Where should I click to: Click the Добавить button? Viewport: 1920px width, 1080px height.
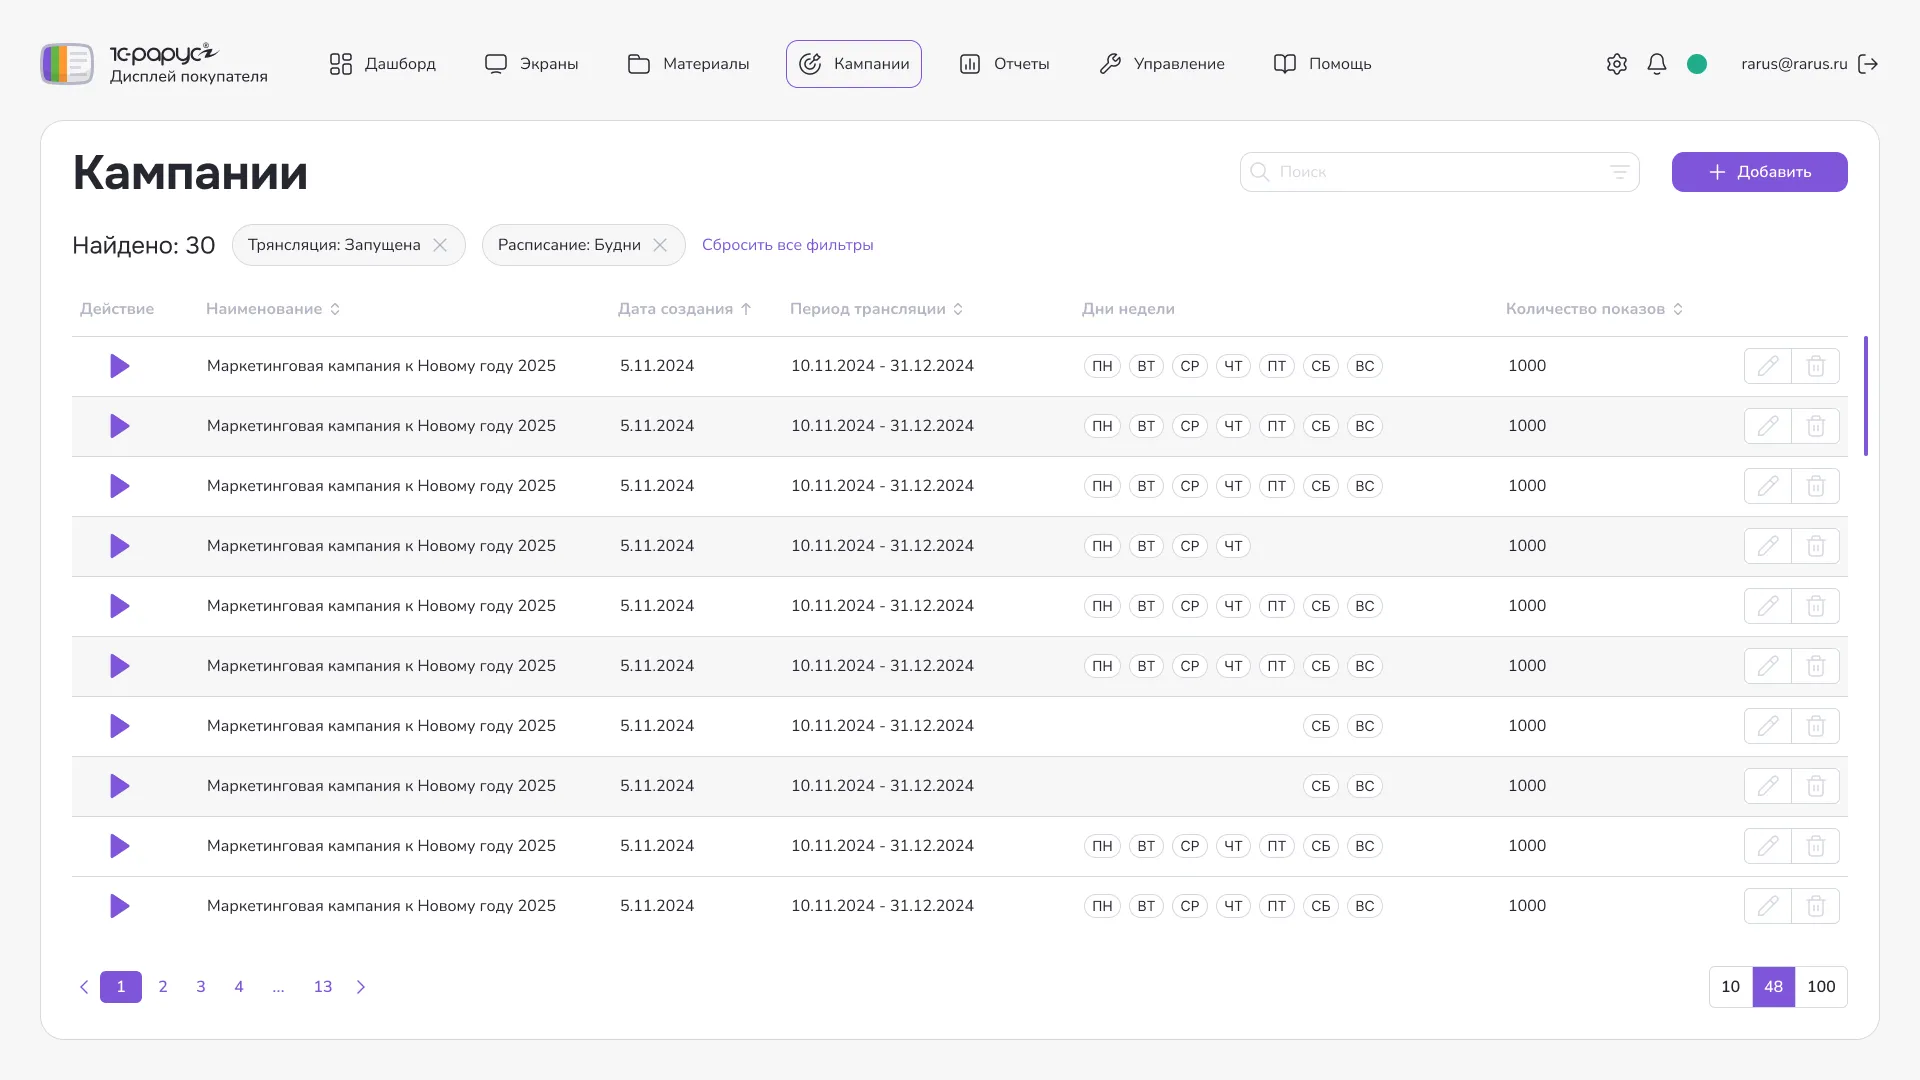[1759, 172]
